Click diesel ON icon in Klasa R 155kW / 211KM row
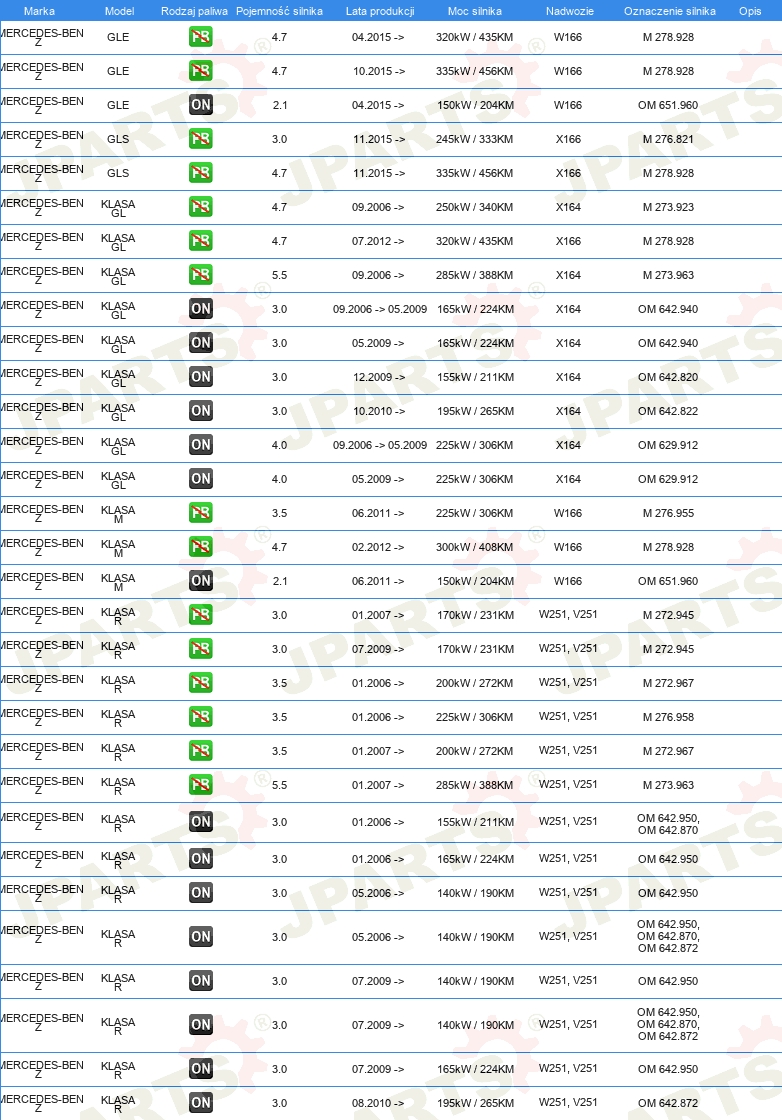 (x=201, y=821)
